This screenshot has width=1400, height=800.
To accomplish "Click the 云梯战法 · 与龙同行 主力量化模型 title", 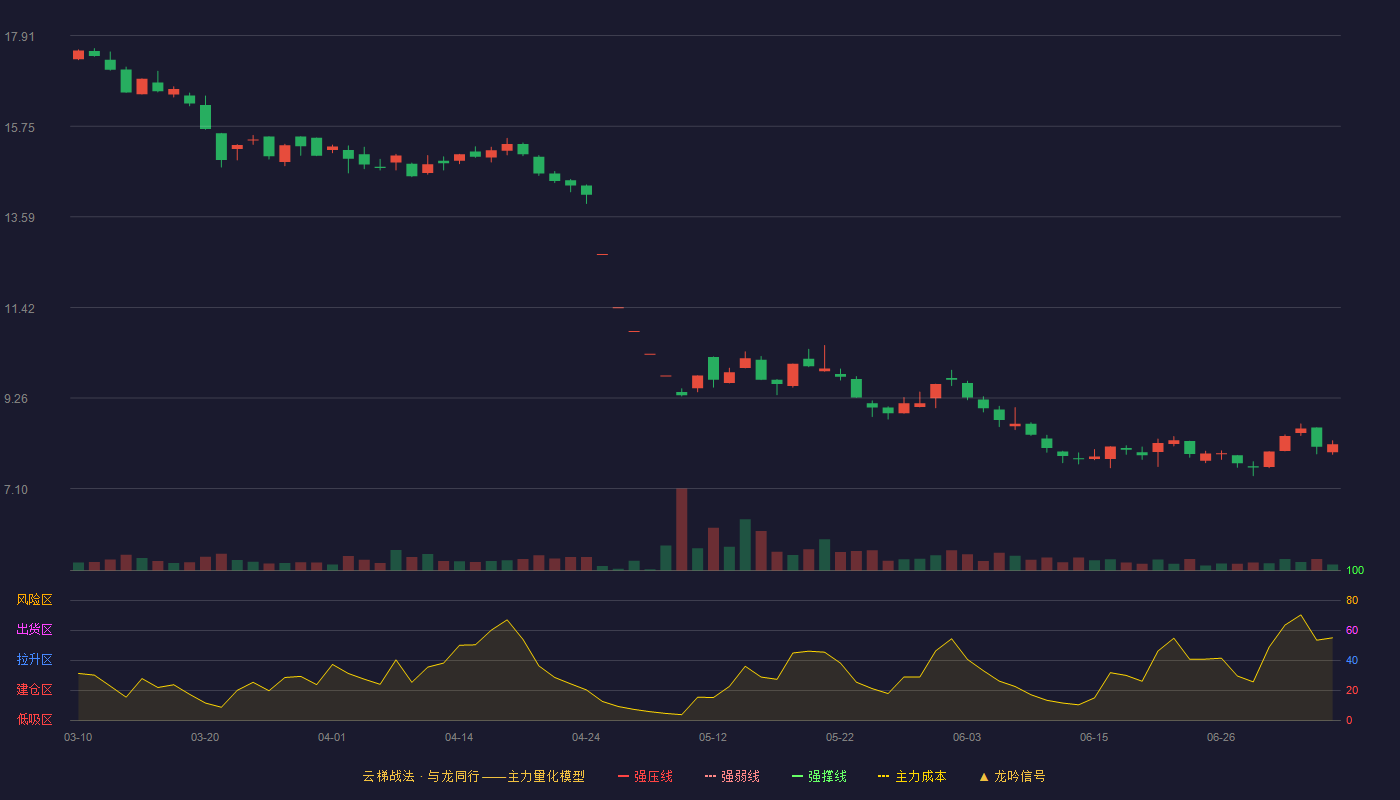I will click(474, 776).
